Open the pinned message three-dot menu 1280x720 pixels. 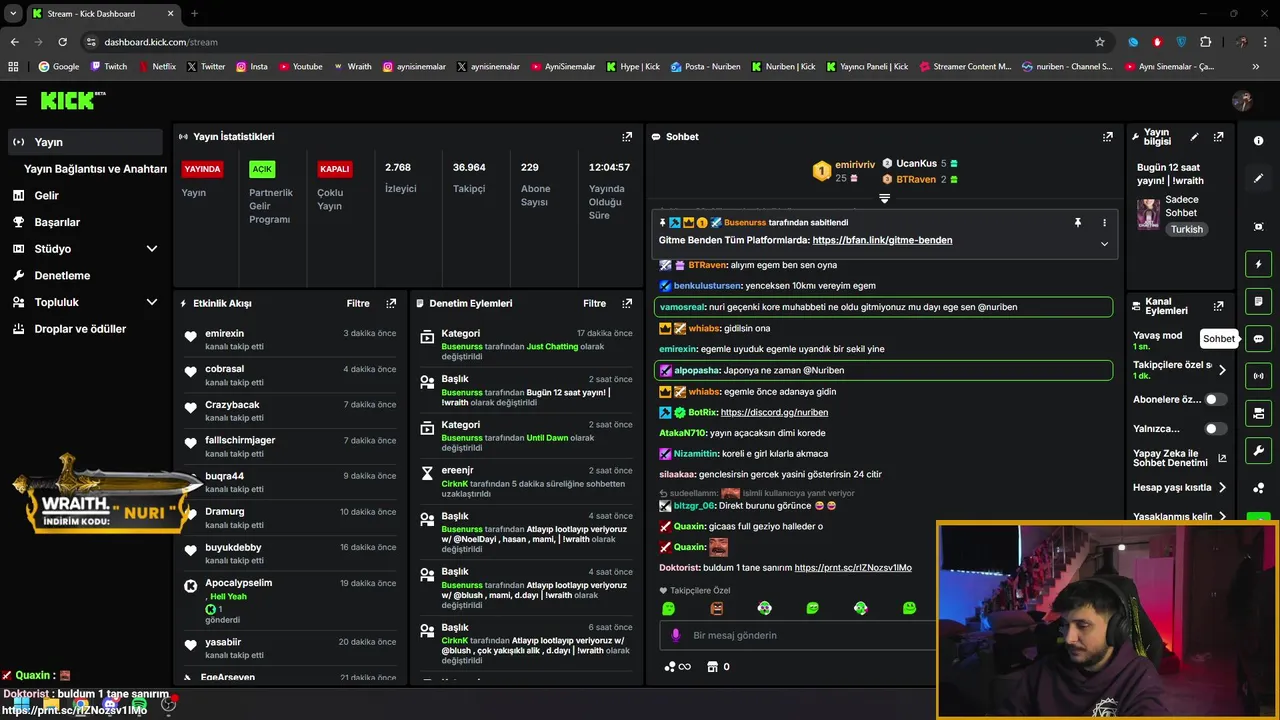pos(1104,222)
